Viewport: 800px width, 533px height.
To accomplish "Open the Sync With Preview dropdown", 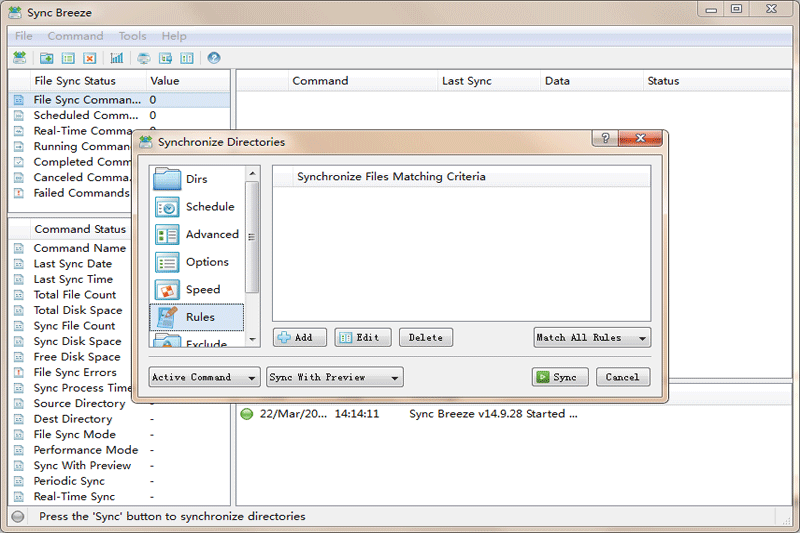I will coord(335,377).
